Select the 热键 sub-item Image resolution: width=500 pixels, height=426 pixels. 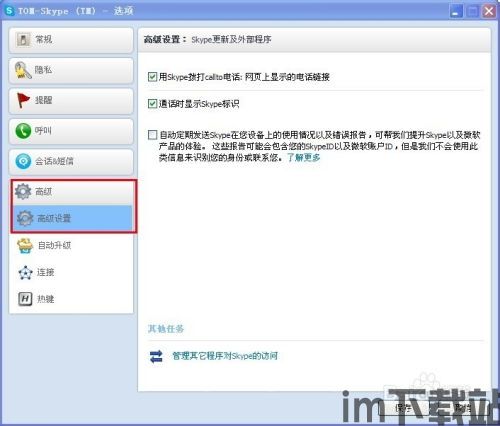click(71, 299)
